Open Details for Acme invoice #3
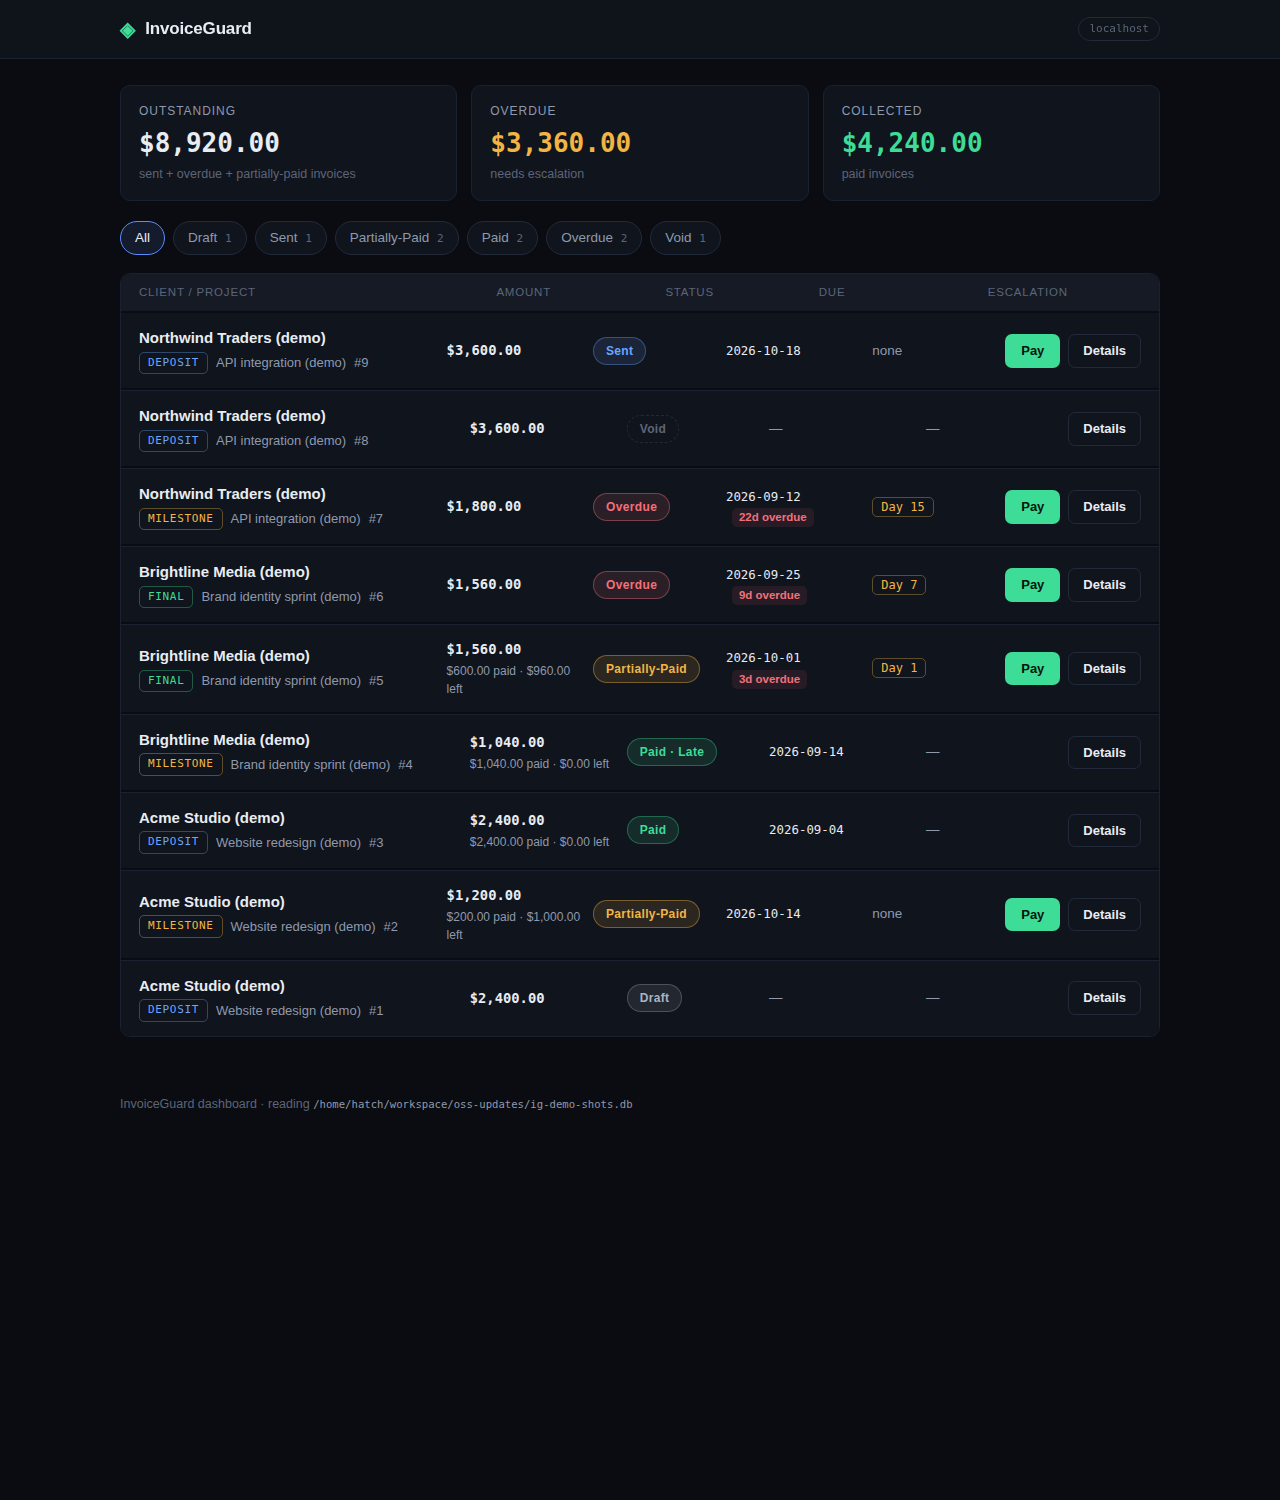This screenshot has width=1280, height=1500. pyautogui.click(x=1104, y=831)
